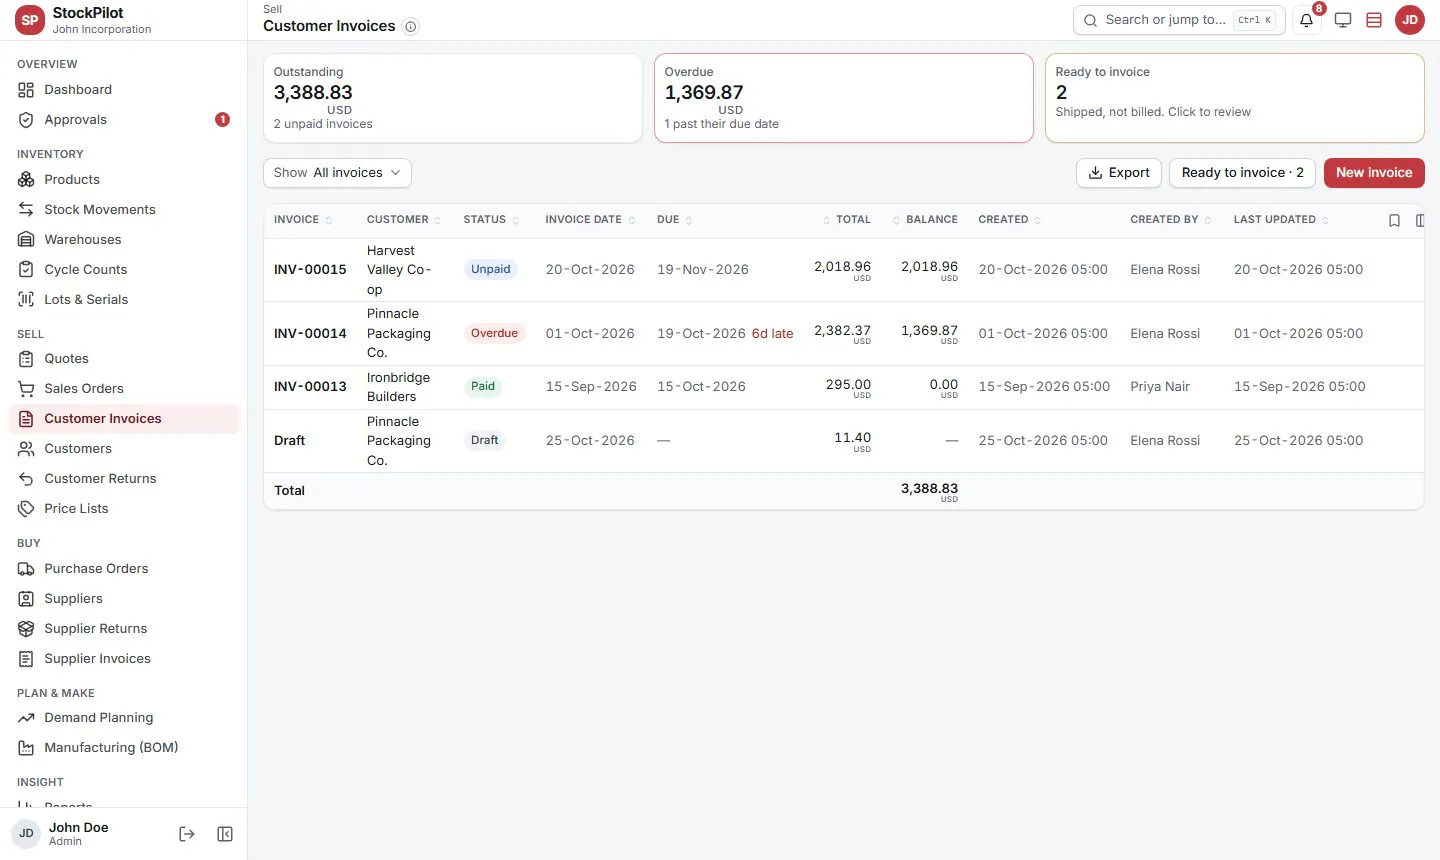Open the Draft invoice row

[843, 441]
